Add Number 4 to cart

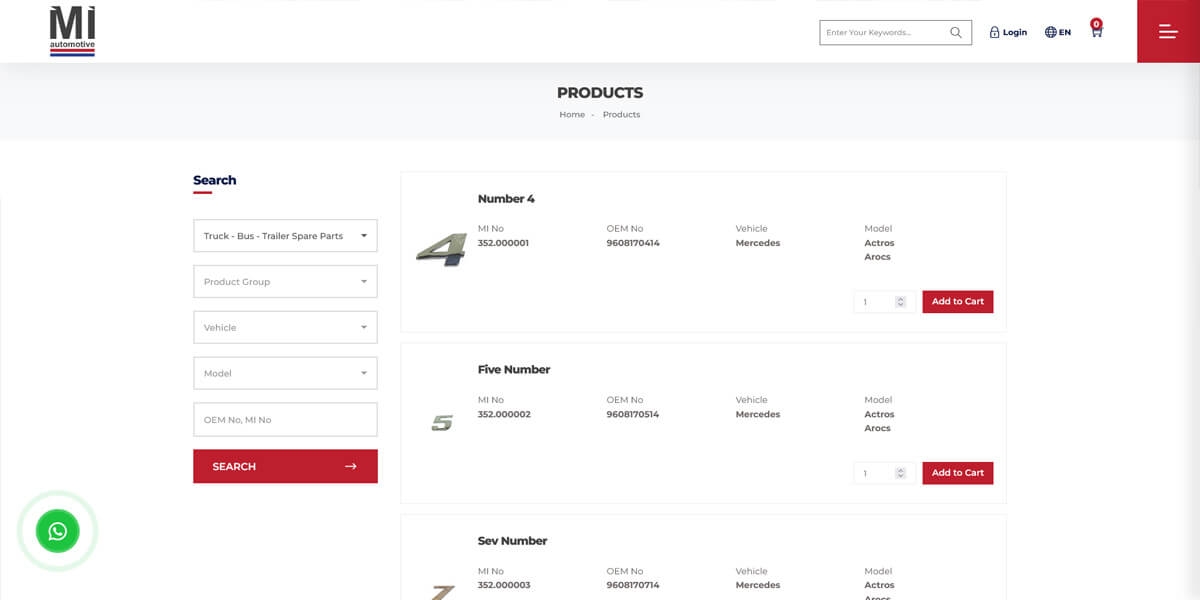click(x=958, y=301)
